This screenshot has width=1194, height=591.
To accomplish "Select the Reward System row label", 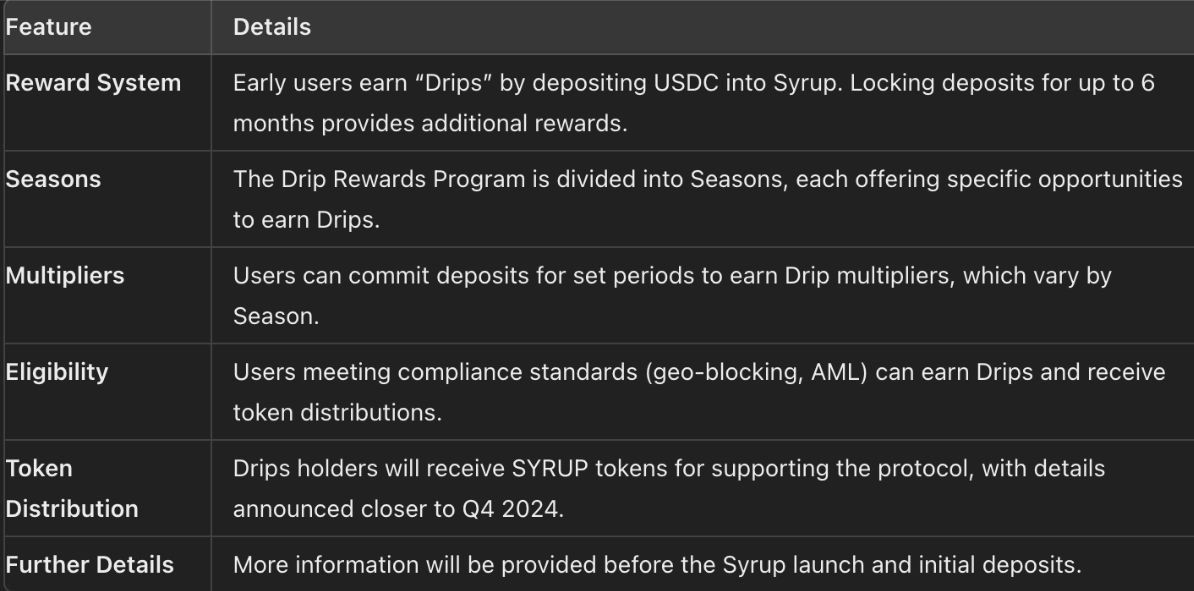I will pos(94,83).
